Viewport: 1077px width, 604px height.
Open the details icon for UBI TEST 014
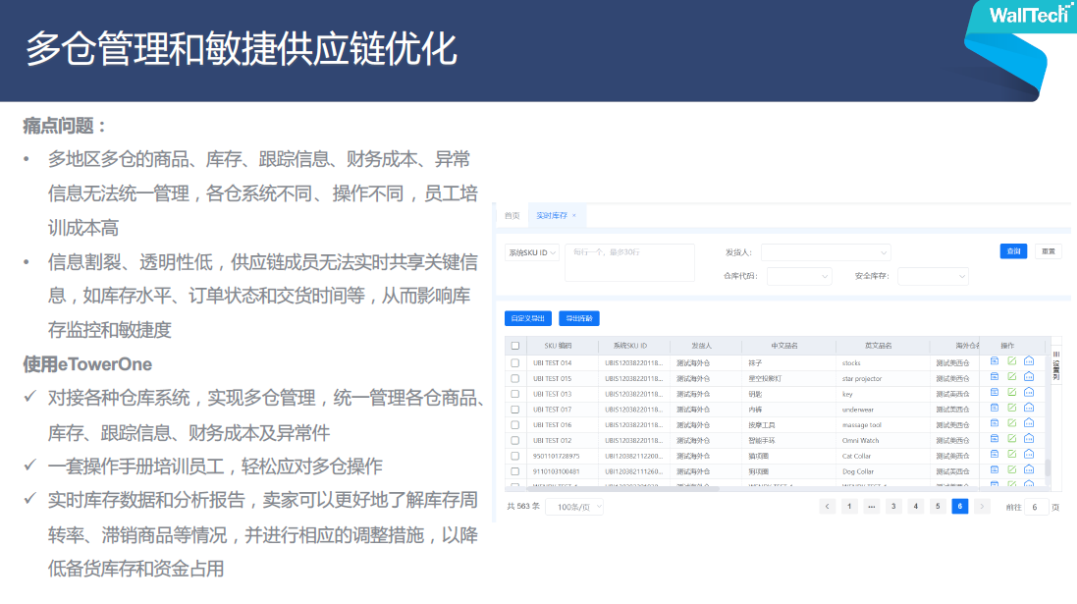994,361
